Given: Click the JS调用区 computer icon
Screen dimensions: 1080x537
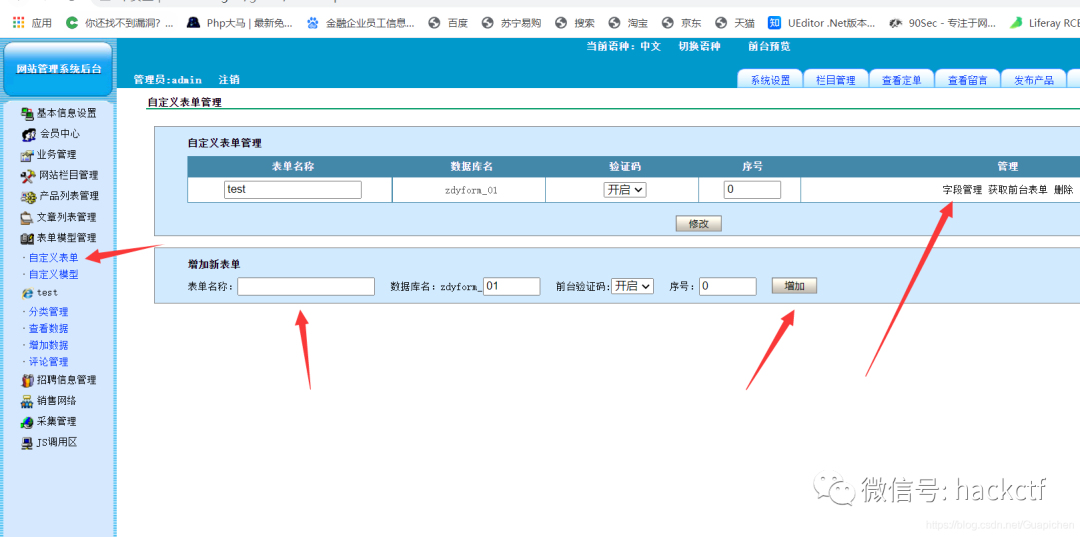Looking at the screenshot, I should [x=28, y=443].
